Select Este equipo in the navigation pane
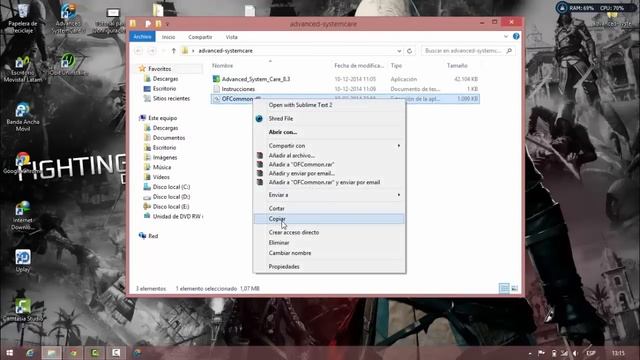The width and height of the screenshot is (640, 360). (x=162, y=118)
